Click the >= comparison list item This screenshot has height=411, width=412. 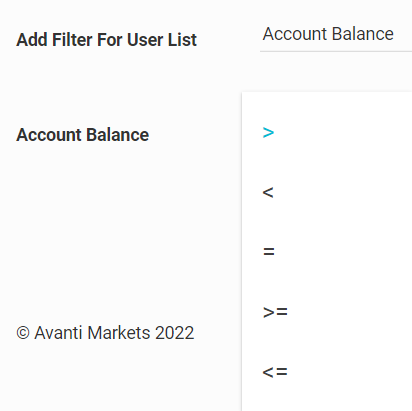point(275,312)
